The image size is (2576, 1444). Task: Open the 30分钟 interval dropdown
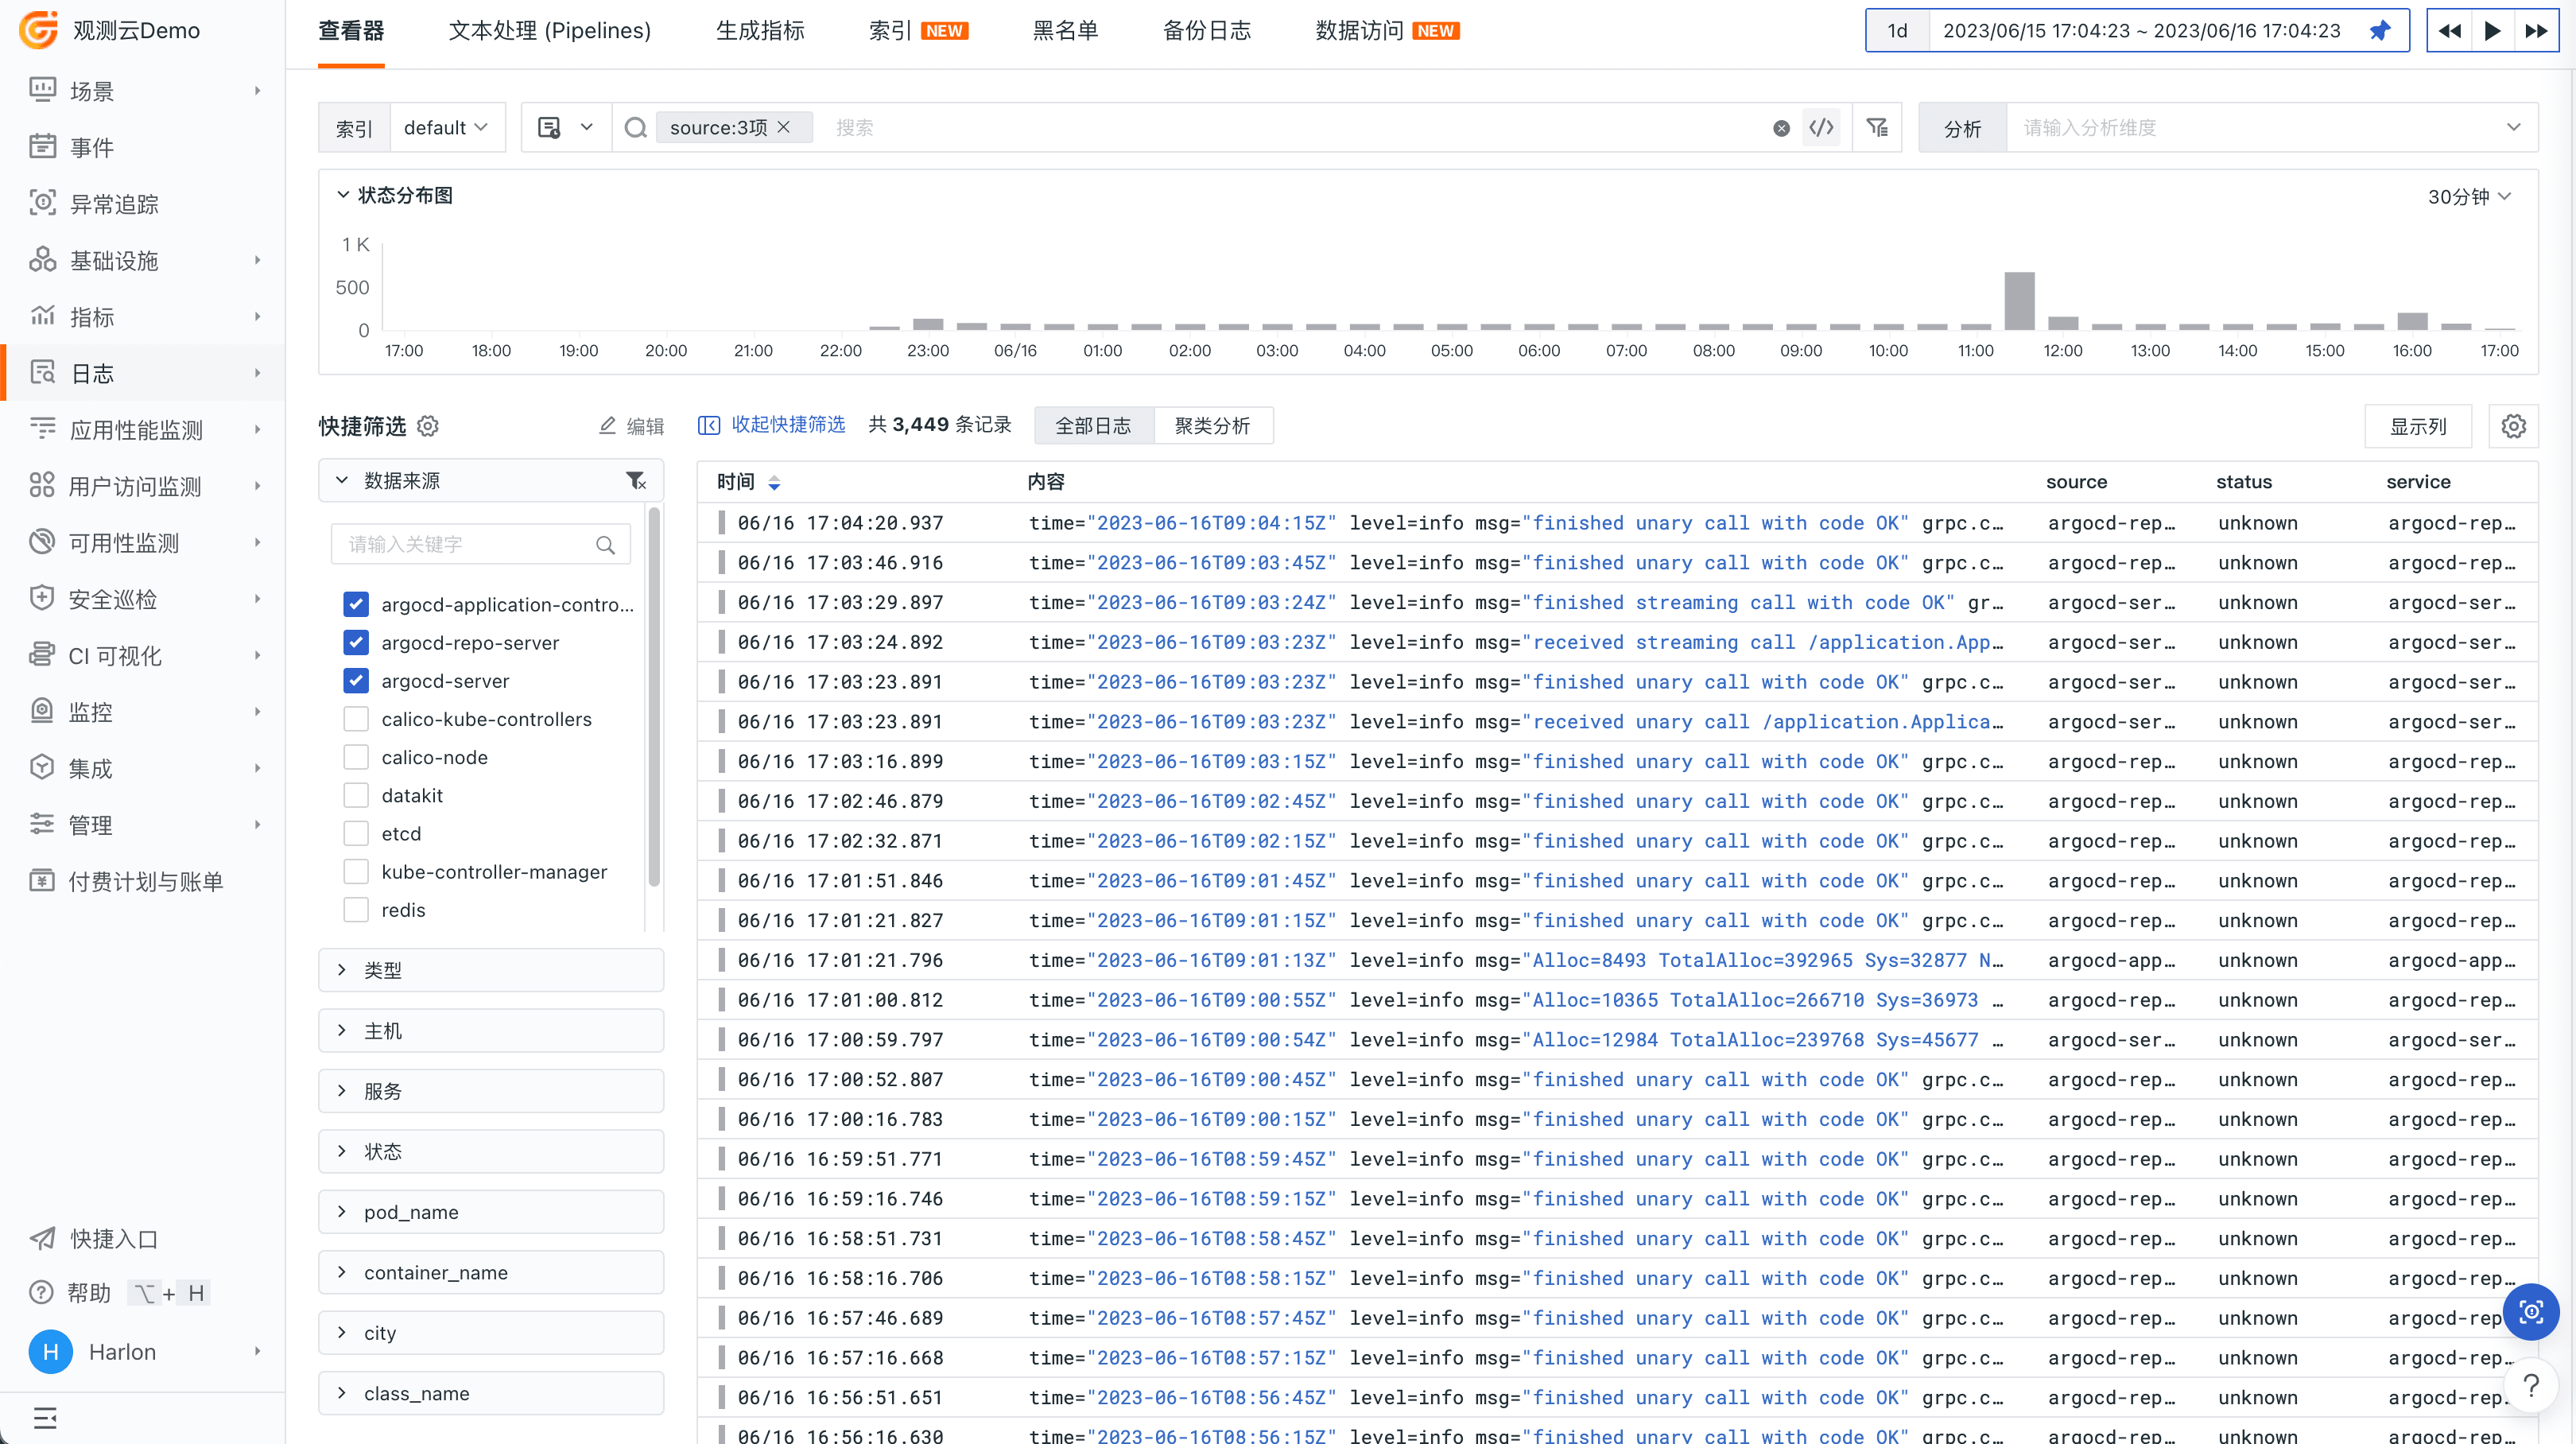(2468, 196)
